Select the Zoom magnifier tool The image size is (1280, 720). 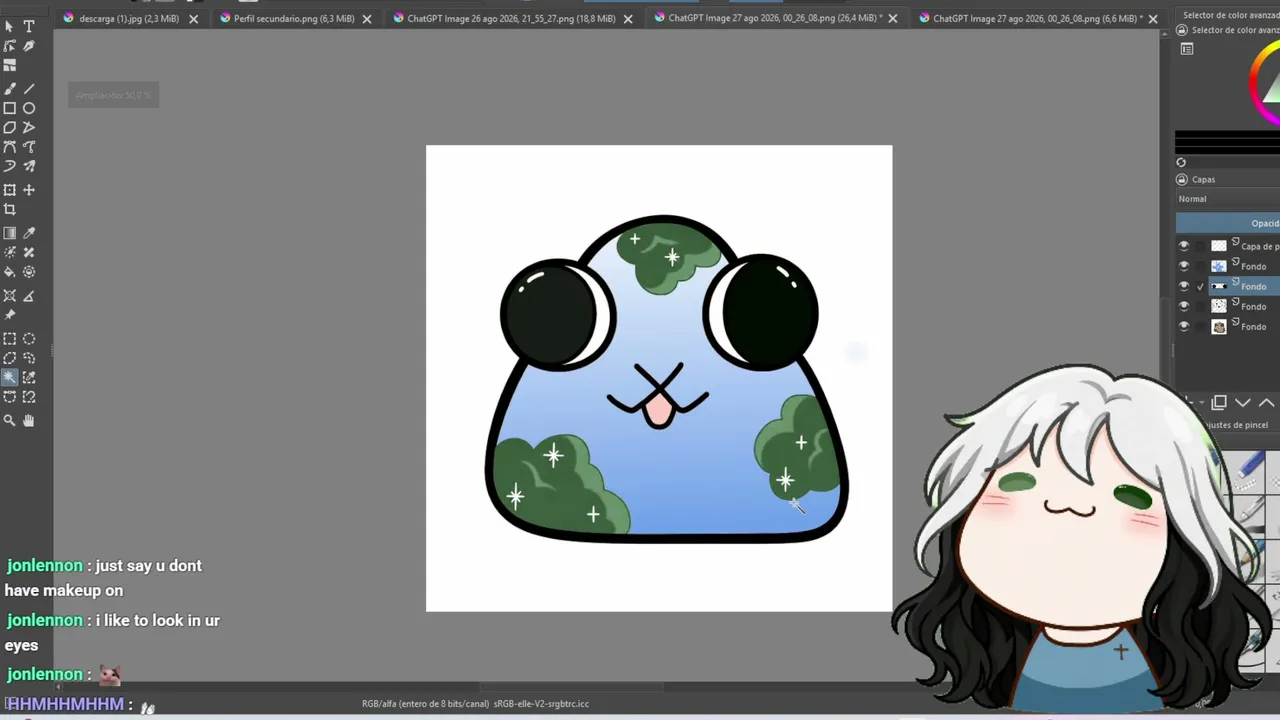[x=10, y=421]
